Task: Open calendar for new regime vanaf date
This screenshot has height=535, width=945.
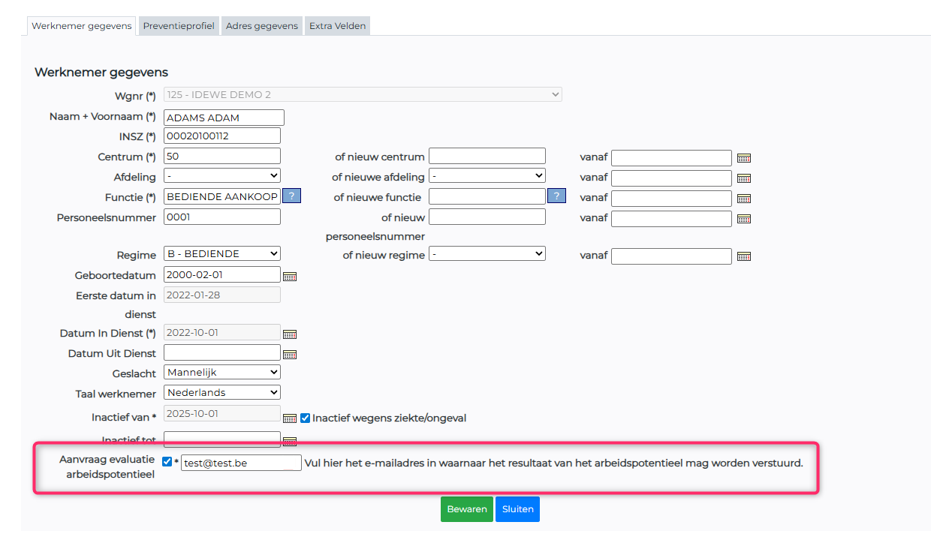Action: point(743,256)
